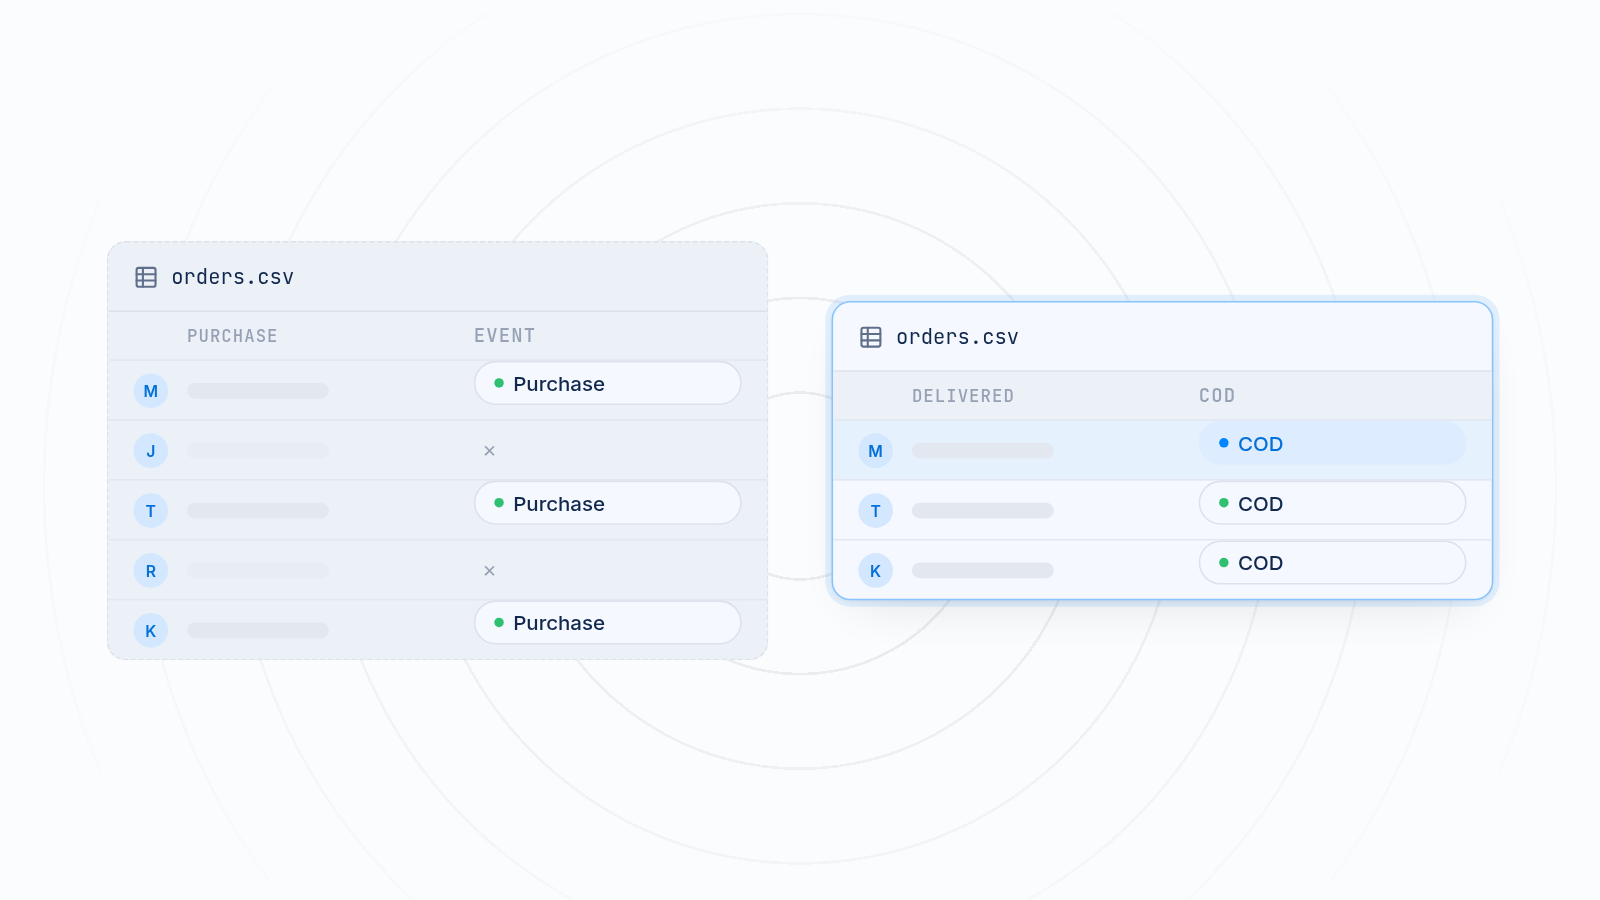Click COD pill in right table row T
Viewport: 1600px width, 900px height.
pyautogui.click(x=1333, y=504)
